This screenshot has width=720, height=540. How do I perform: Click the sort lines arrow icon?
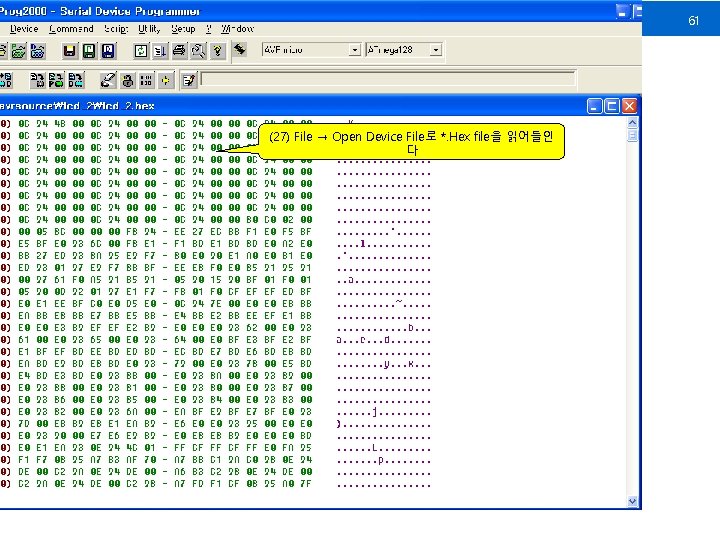160,51
